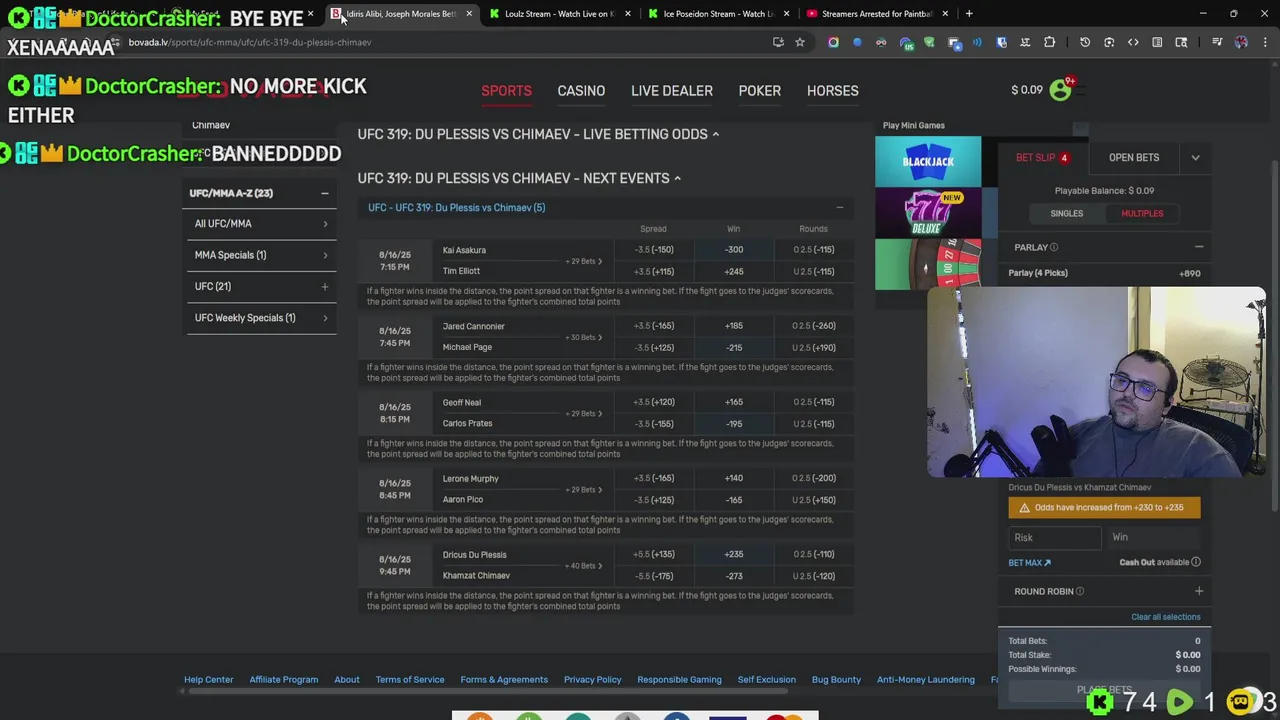Switch to Ice Poseidon Stream tab
Viewport: 1280px width, 720px height.
click(719, 14)
